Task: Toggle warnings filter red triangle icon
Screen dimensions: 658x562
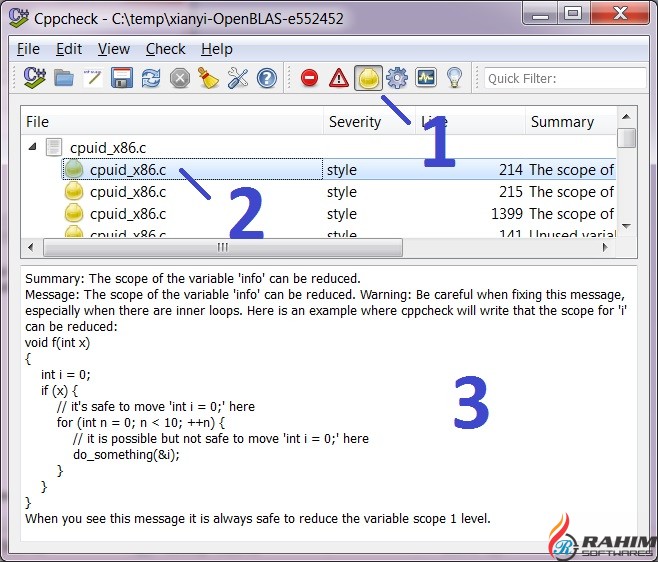Action: (339, 78)
